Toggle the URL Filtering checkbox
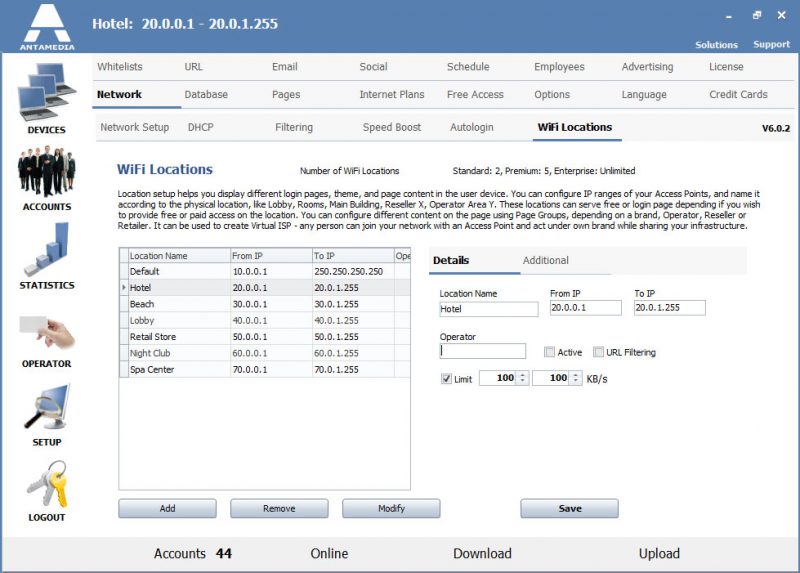The image size is (800, 573). (x=598, y=352)
